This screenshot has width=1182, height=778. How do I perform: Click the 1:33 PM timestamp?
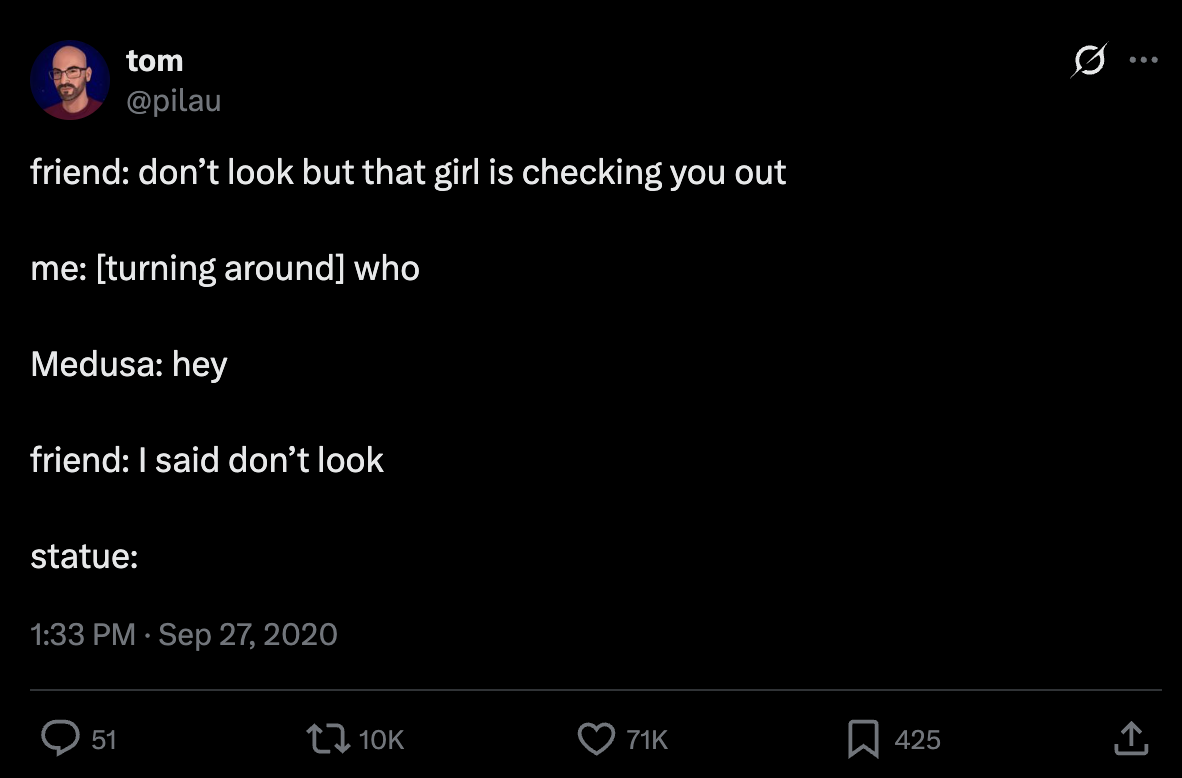coord(83,634)
